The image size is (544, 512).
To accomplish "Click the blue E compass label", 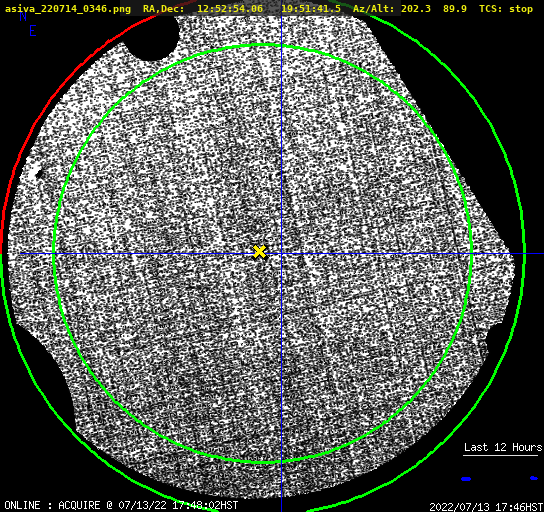I will (33, 31).
